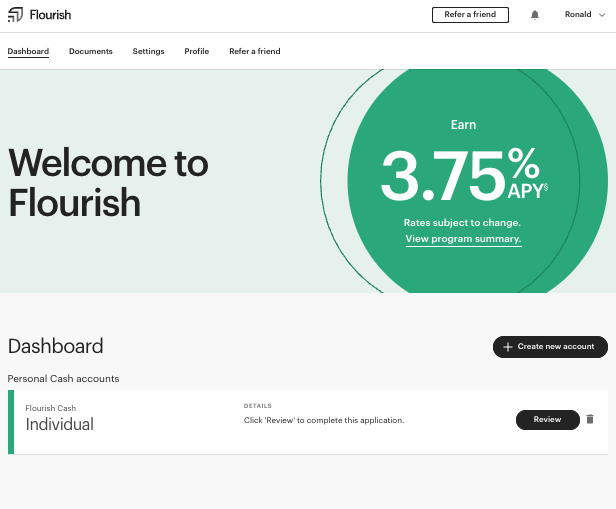Go to the Dashboard tab

pos(28,51)
